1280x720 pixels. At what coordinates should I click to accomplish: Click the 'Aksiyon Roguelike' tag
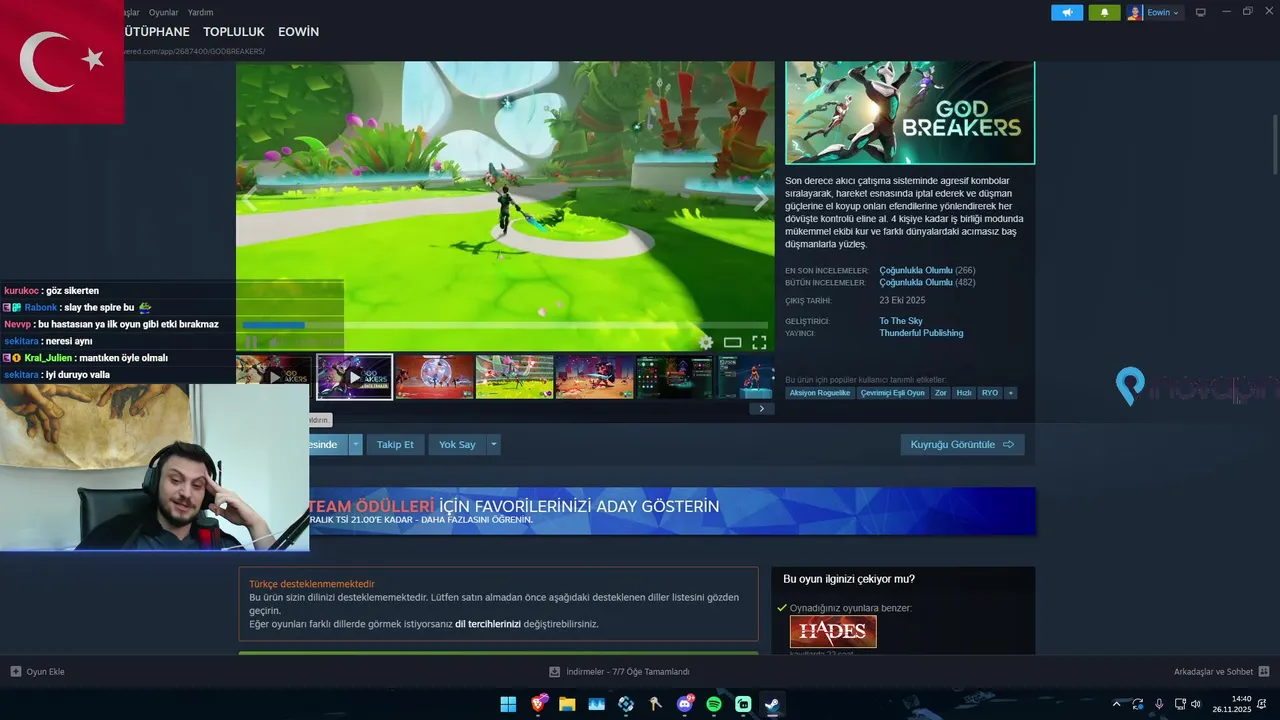pyautogui.click(x=820, y=393)
